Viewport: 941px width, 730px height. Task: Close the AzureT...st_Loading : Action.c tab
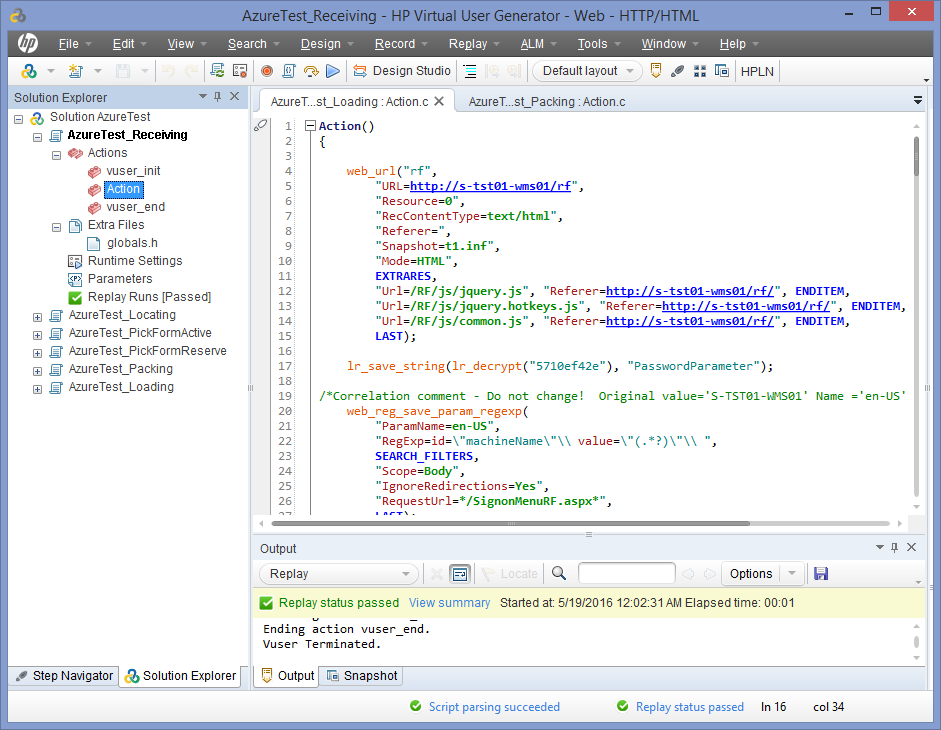pos(439,101)
